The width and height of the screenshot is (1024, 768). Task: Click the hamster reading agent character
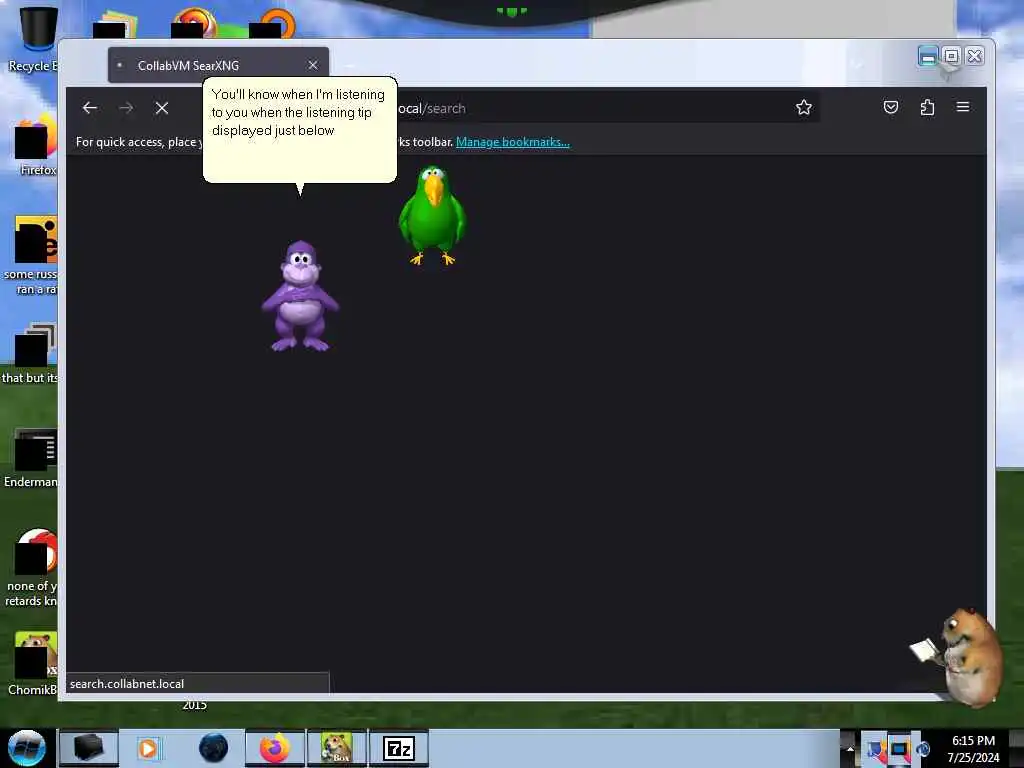click(960, 656)
